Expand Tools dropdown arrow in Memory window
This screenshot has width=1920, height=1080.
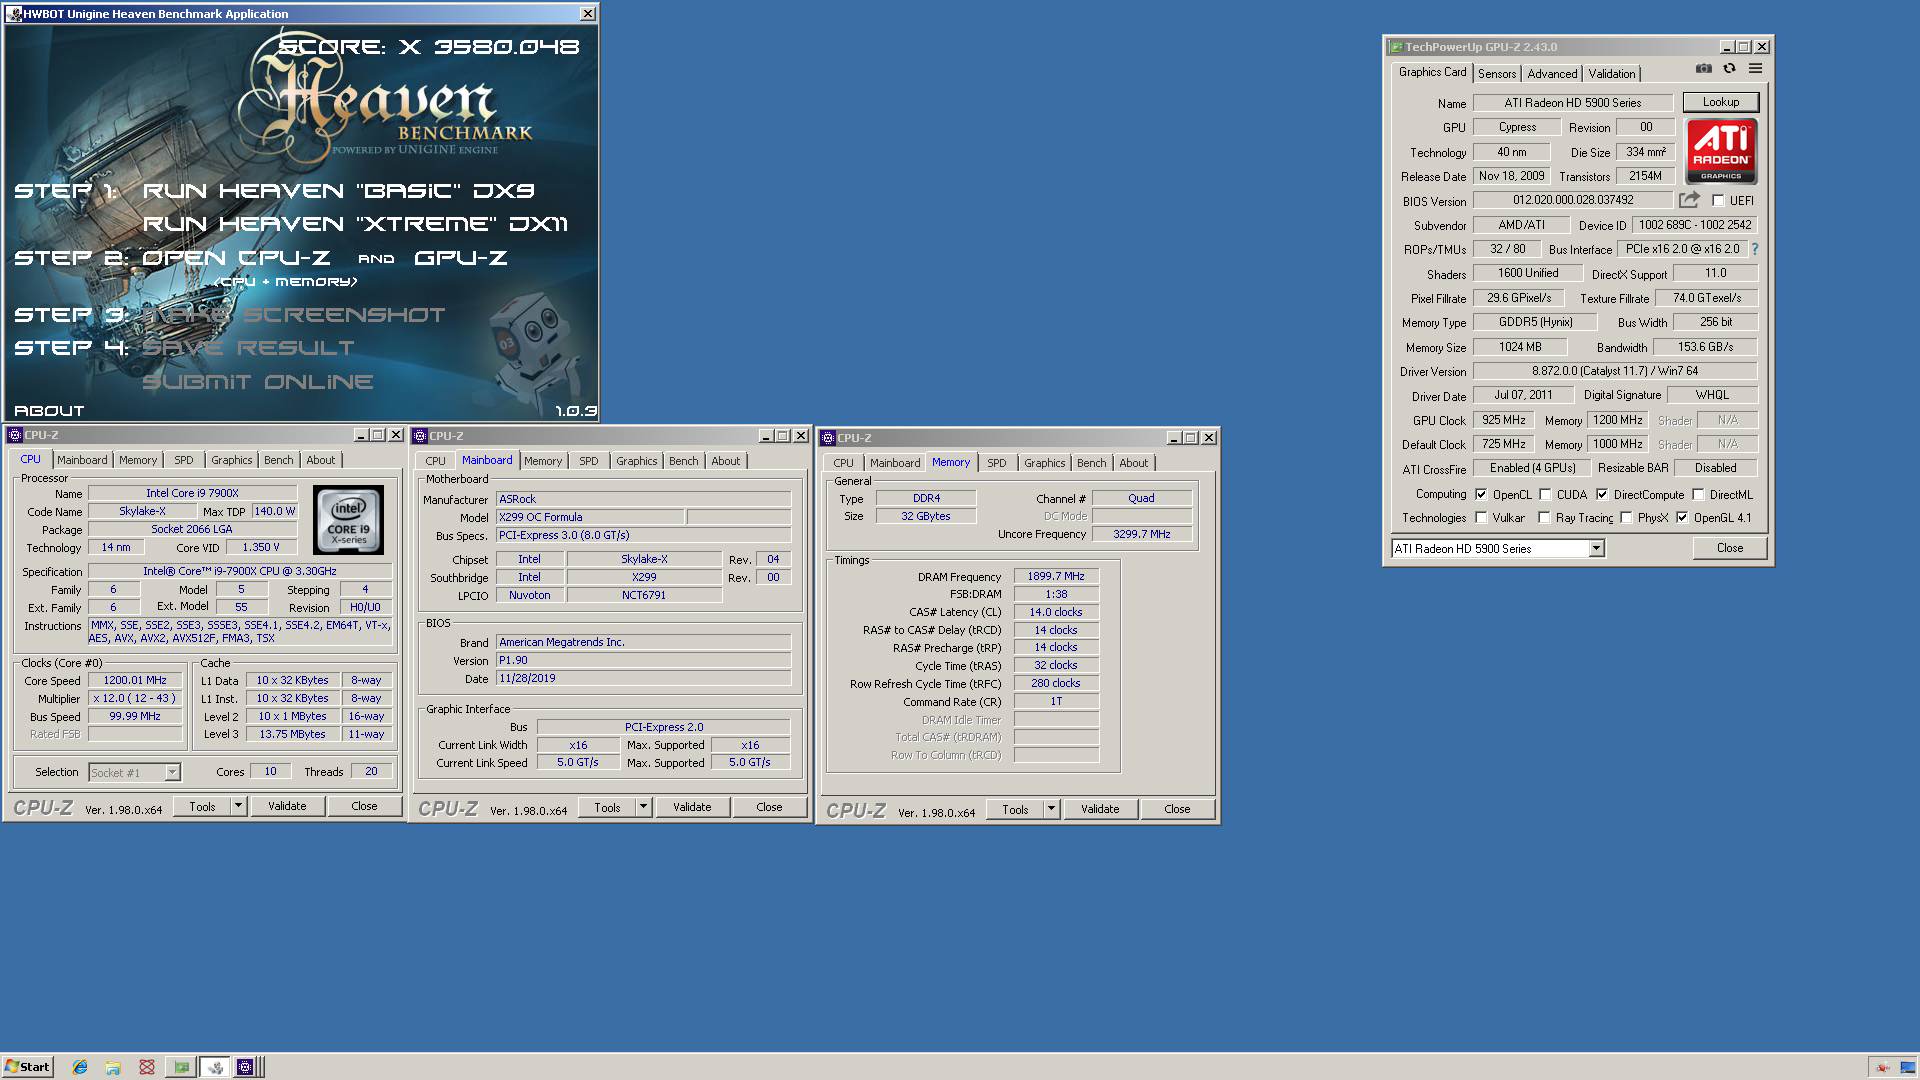pos(1051,809)
